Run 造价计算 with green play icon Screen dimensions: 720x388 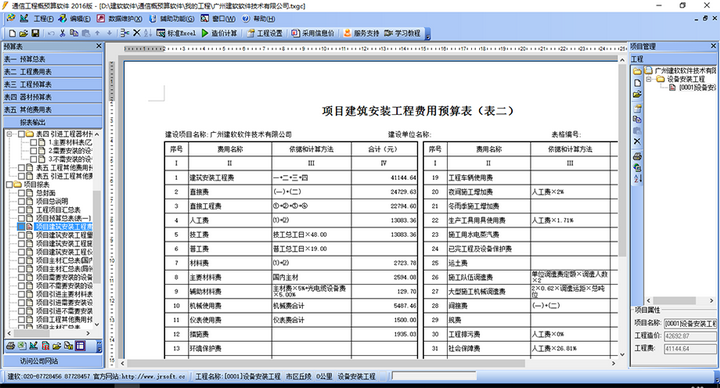(x=219, y=33)
